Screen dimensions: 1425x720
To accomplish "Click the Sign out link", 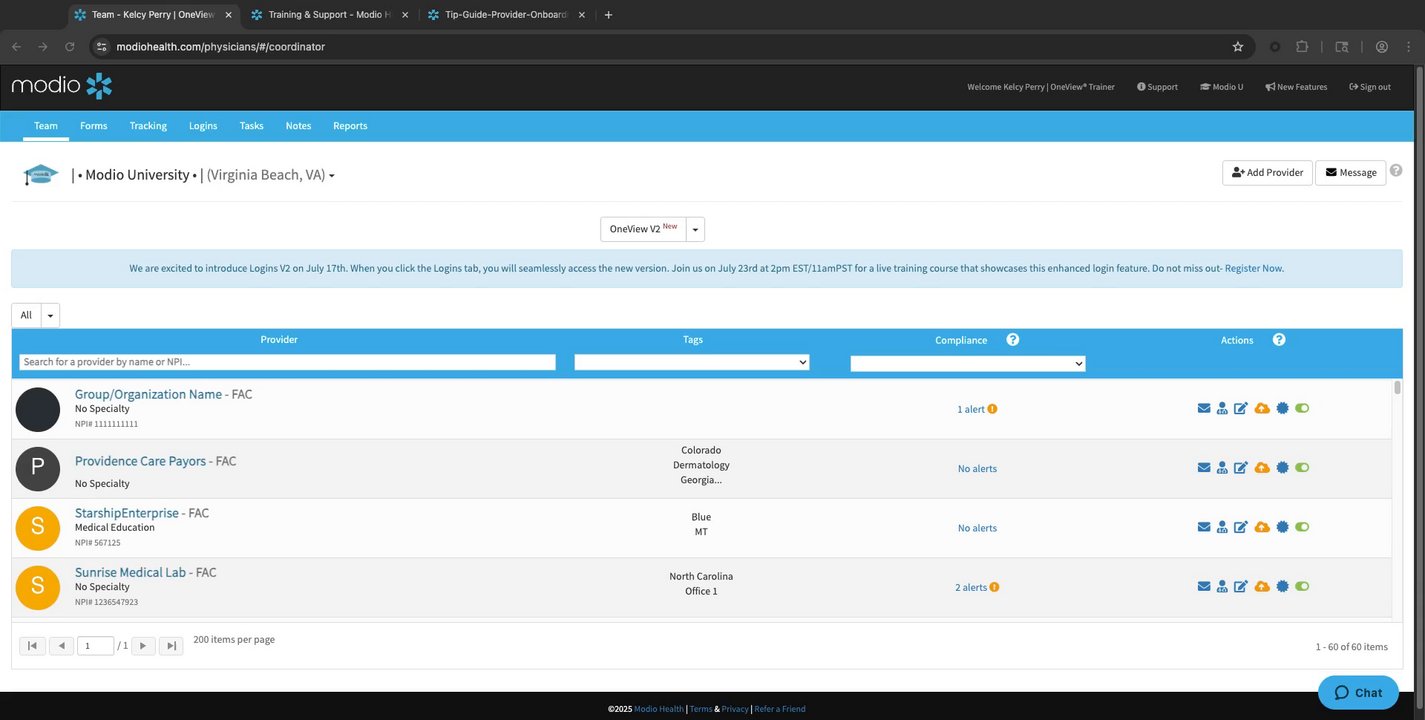I will pos(1370,87).
